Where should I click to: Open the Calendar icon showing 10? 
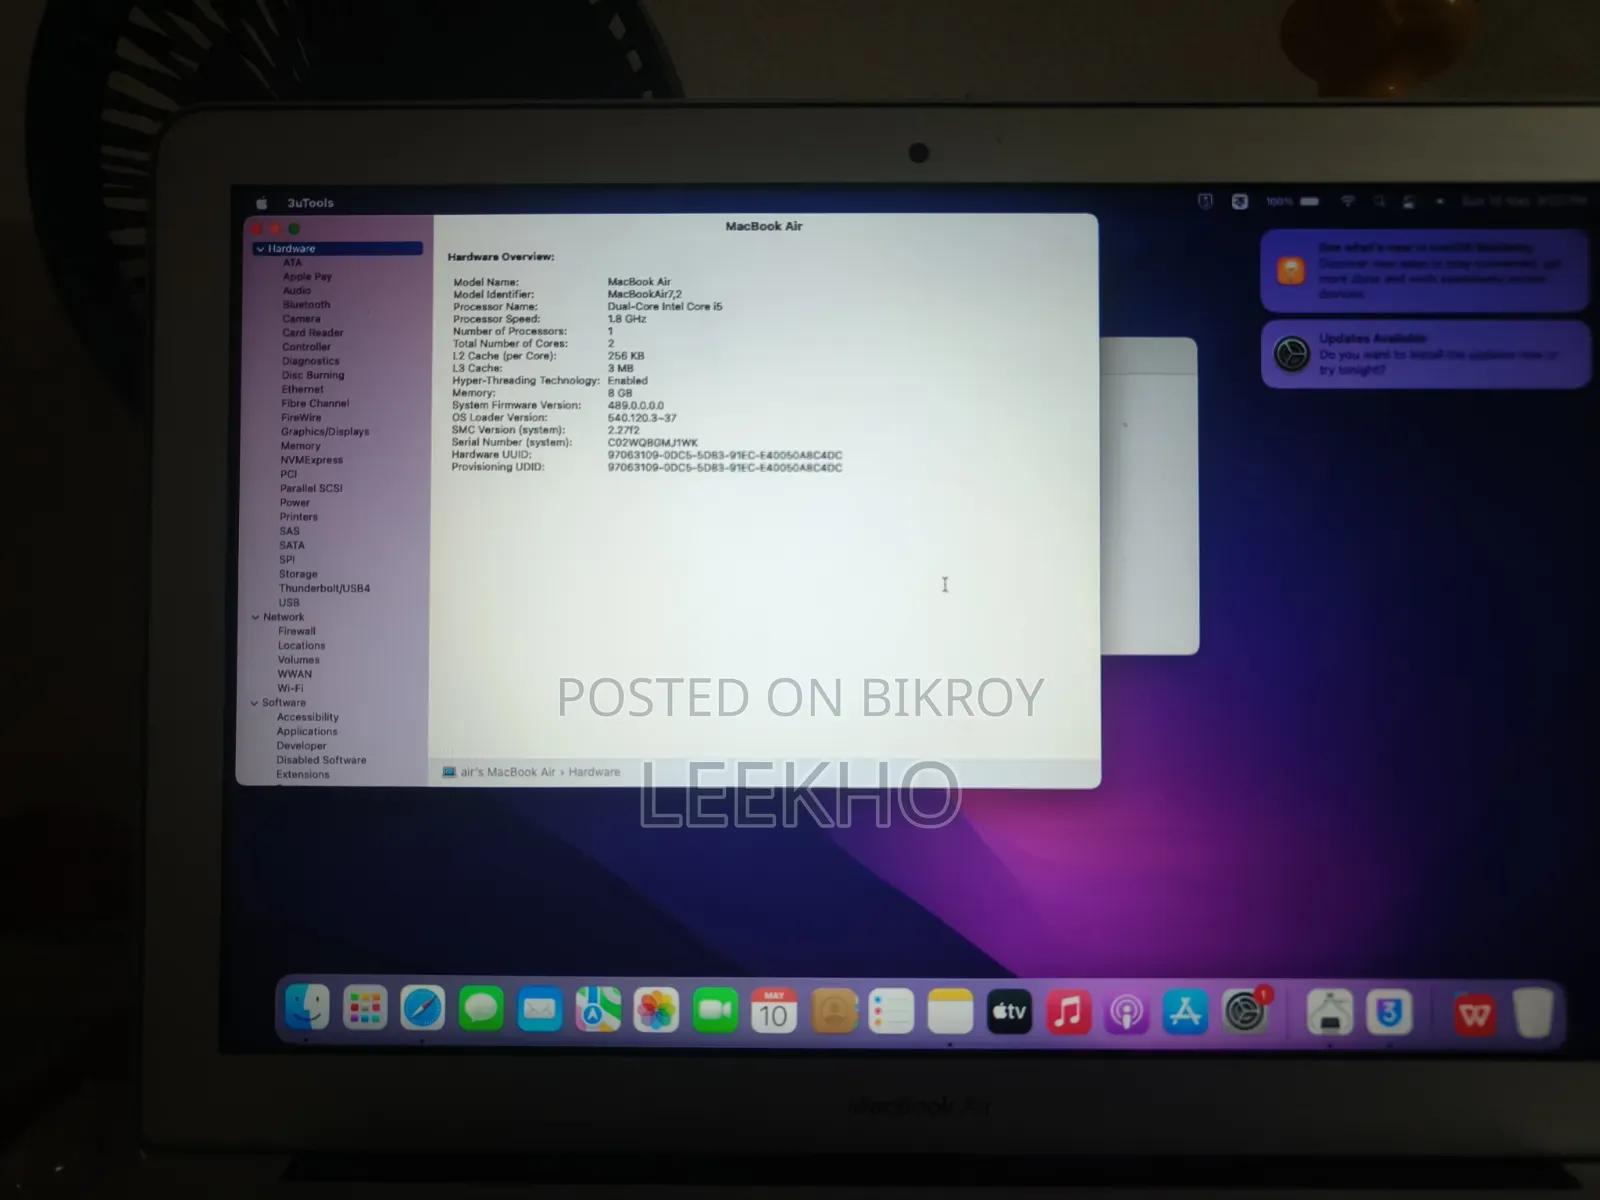(x=774, y=1011)
